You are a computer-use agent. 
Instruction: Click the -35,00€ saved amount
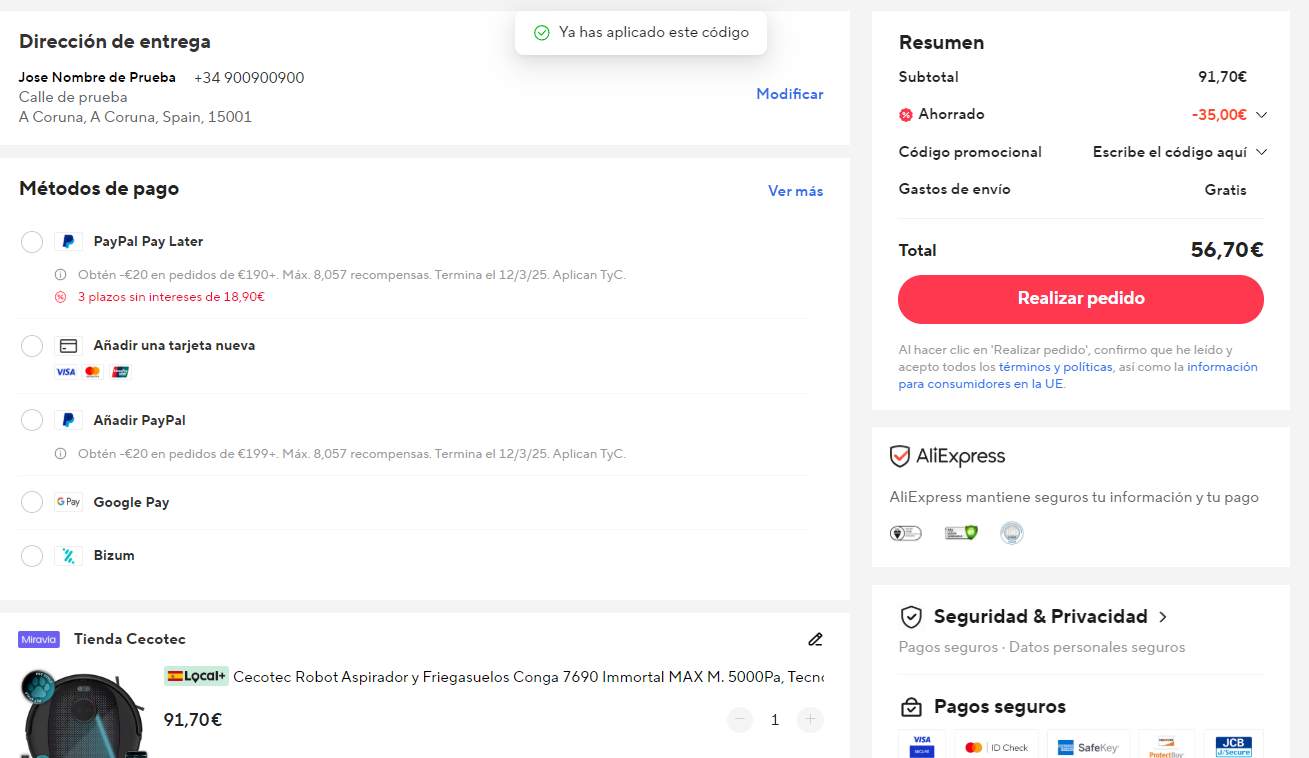click(1219, 115)
